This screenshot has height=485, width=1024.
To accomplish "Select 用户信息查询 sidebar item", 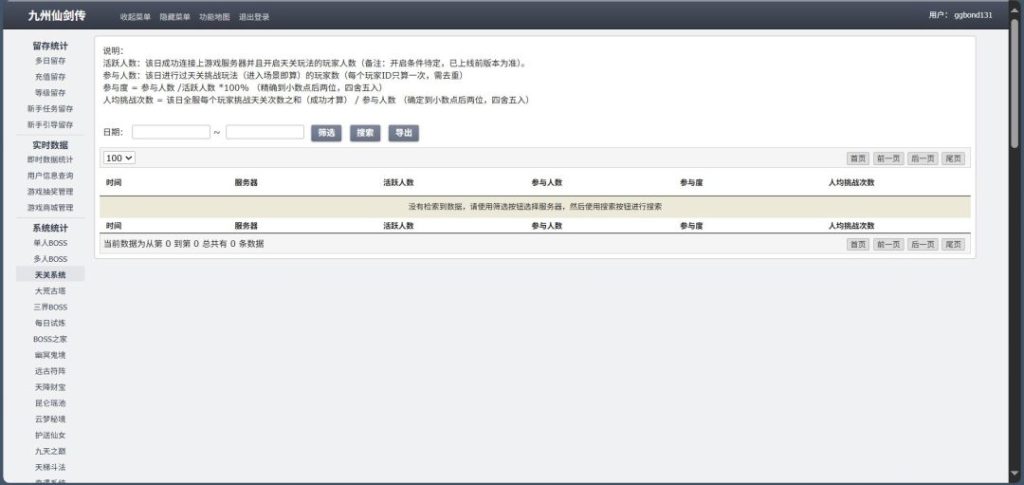I will tap(50, 175).
